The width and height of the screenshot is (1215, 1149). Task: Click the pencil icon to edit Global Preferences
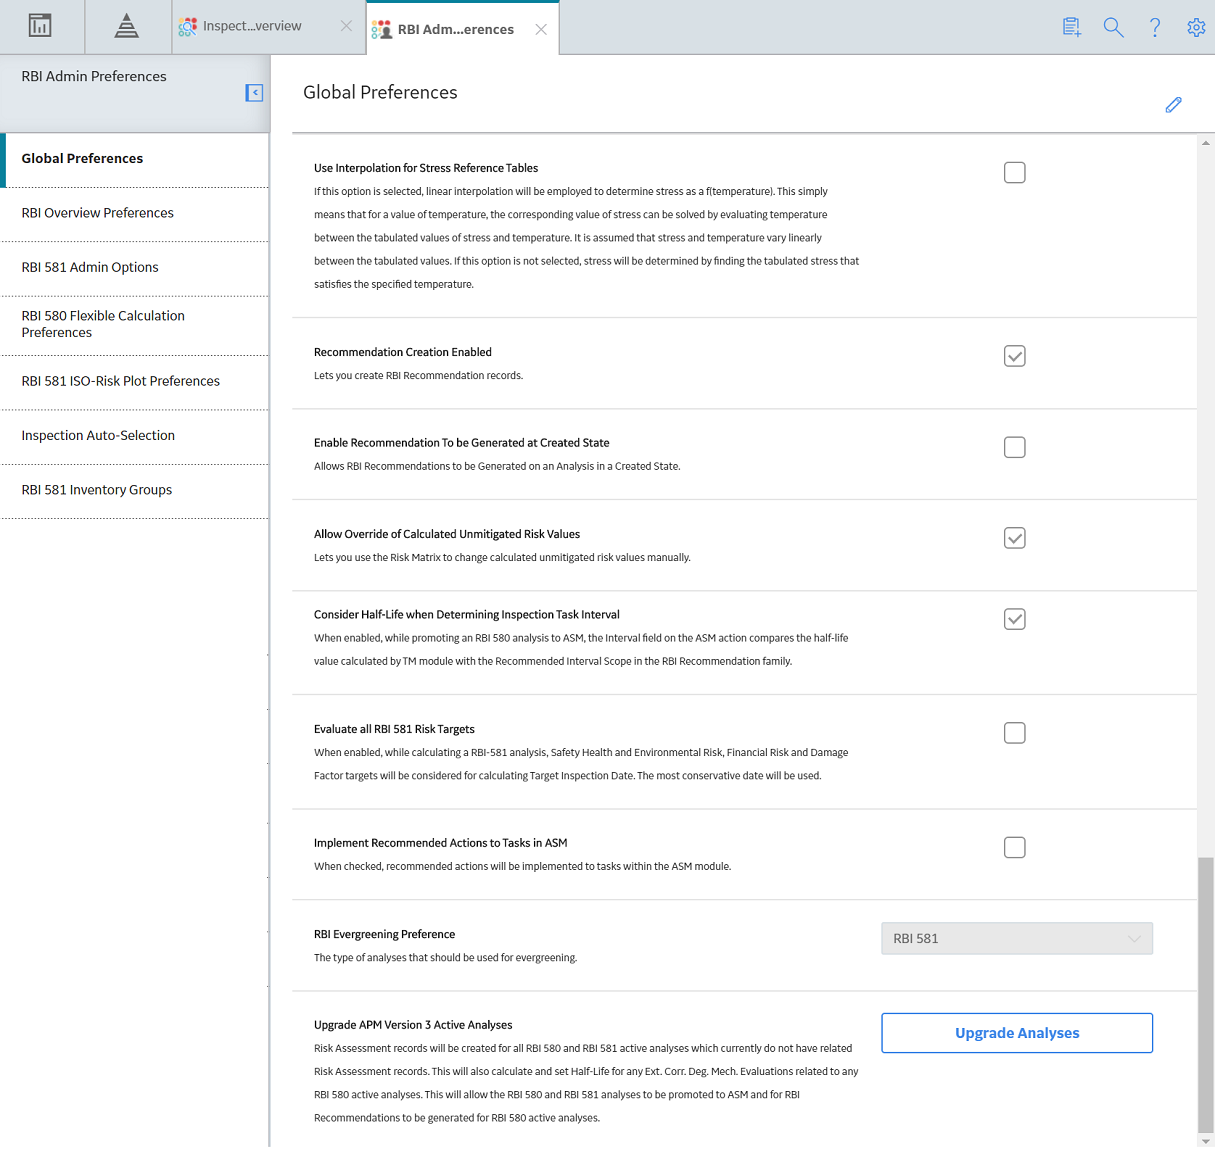(1174, 105)
